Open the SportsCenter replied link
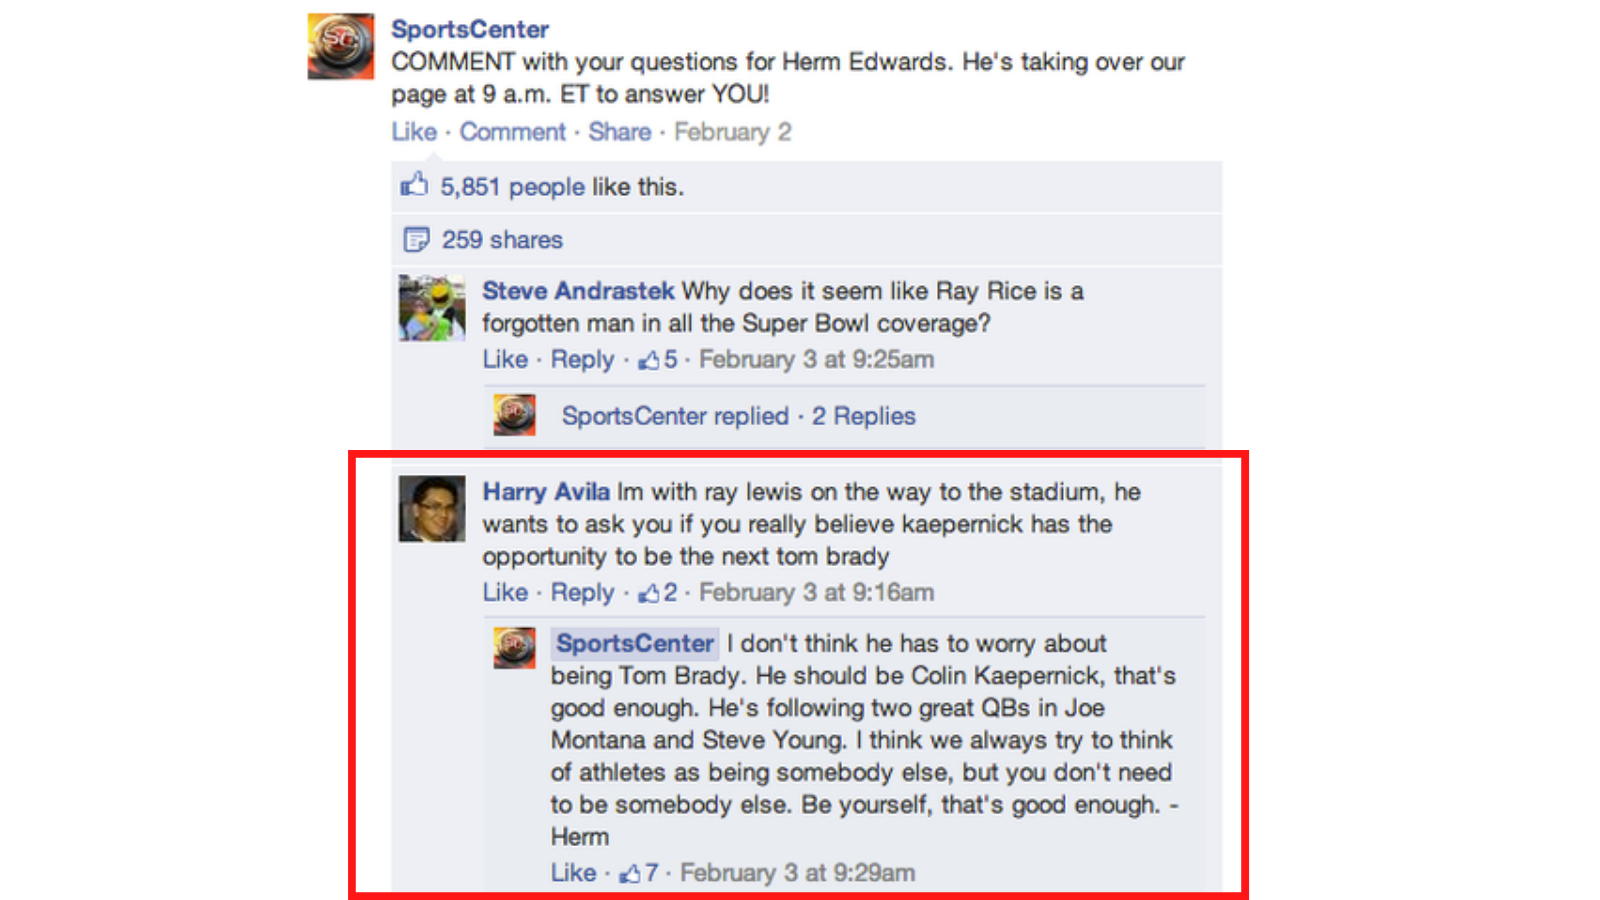 [x=675, y=416]
